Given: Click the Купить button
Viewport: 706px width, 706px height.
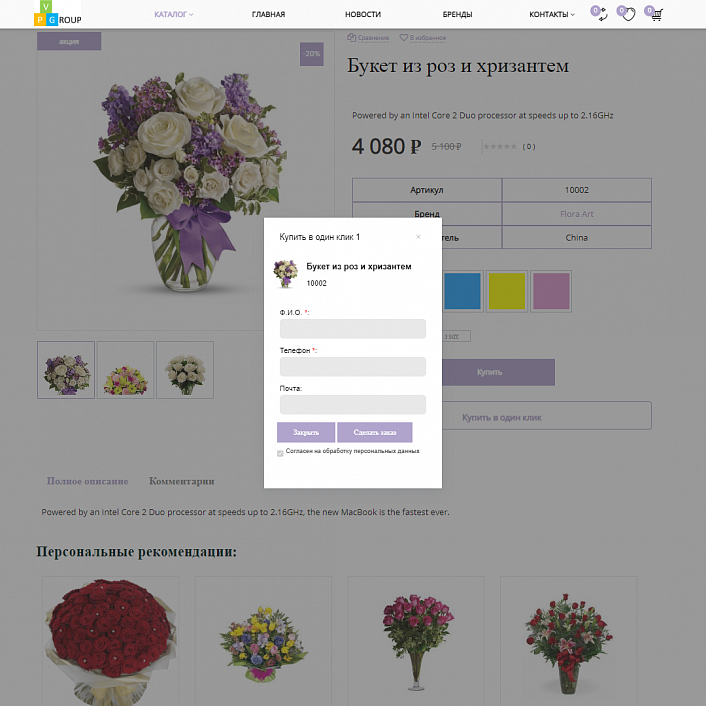Looking at the screenshot, I should [498, 372].
